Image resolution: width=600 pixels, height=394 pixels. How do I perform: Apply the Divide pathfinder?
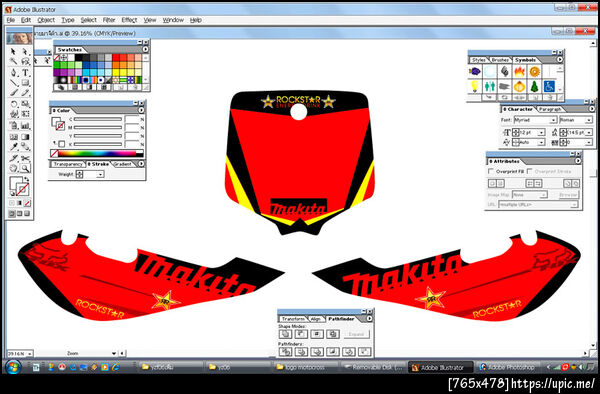click(285, 352)
